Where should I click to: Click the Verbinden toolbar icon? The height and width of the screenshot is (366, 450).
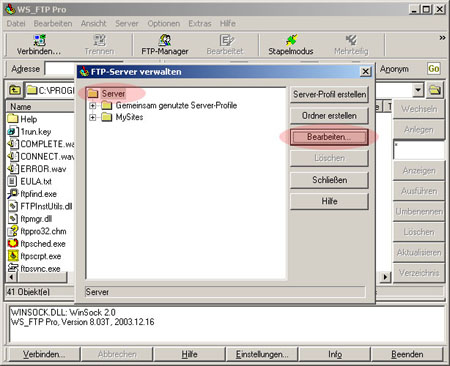pyautogui.click(x=39, y=40)
